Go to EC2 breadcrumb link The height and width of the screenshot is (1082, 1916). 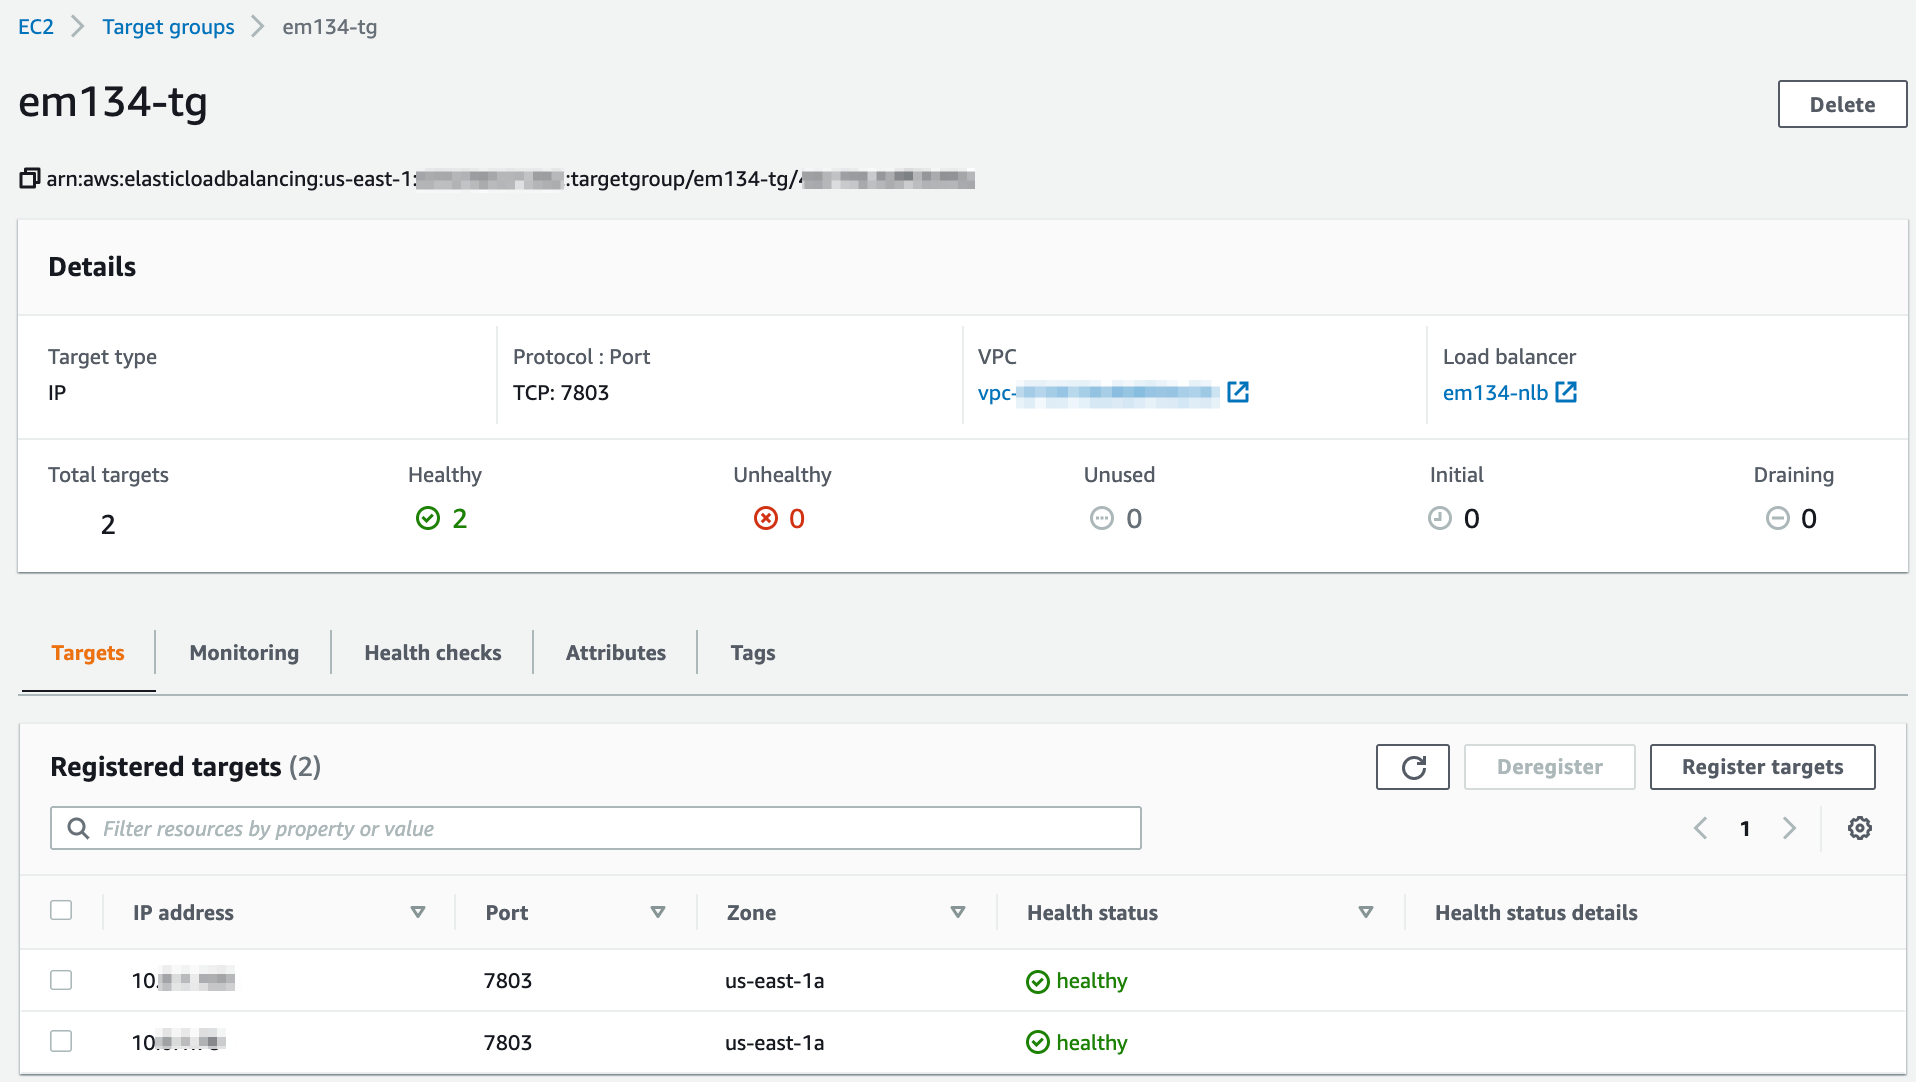pyautogui.click(x=36, y=27)
